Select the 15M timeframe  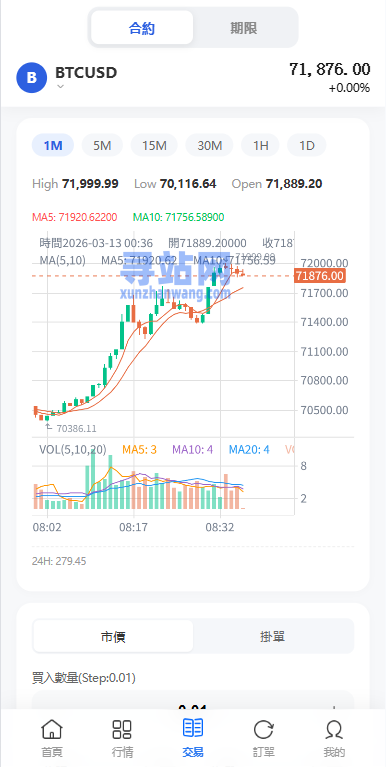[155, 145]
